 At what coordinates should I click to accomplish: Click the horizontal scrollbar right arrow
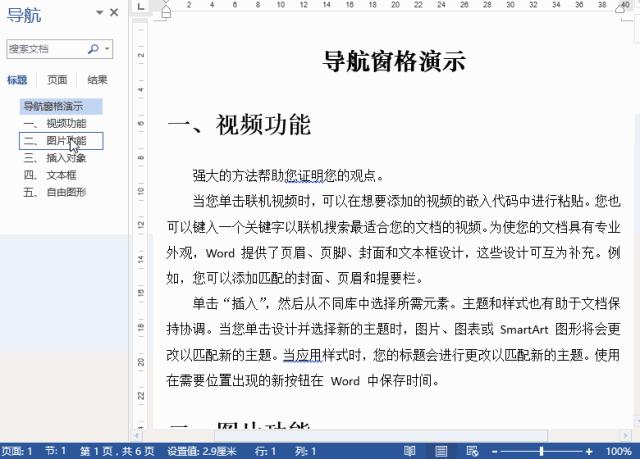click(x=625, y=436)
